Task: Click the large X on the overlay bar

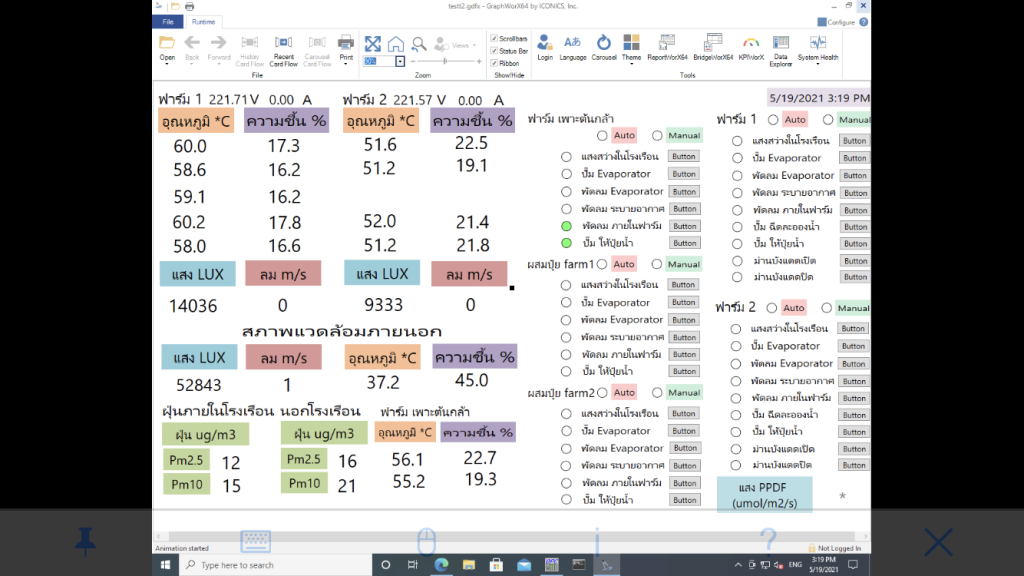Action: (938, 542)
